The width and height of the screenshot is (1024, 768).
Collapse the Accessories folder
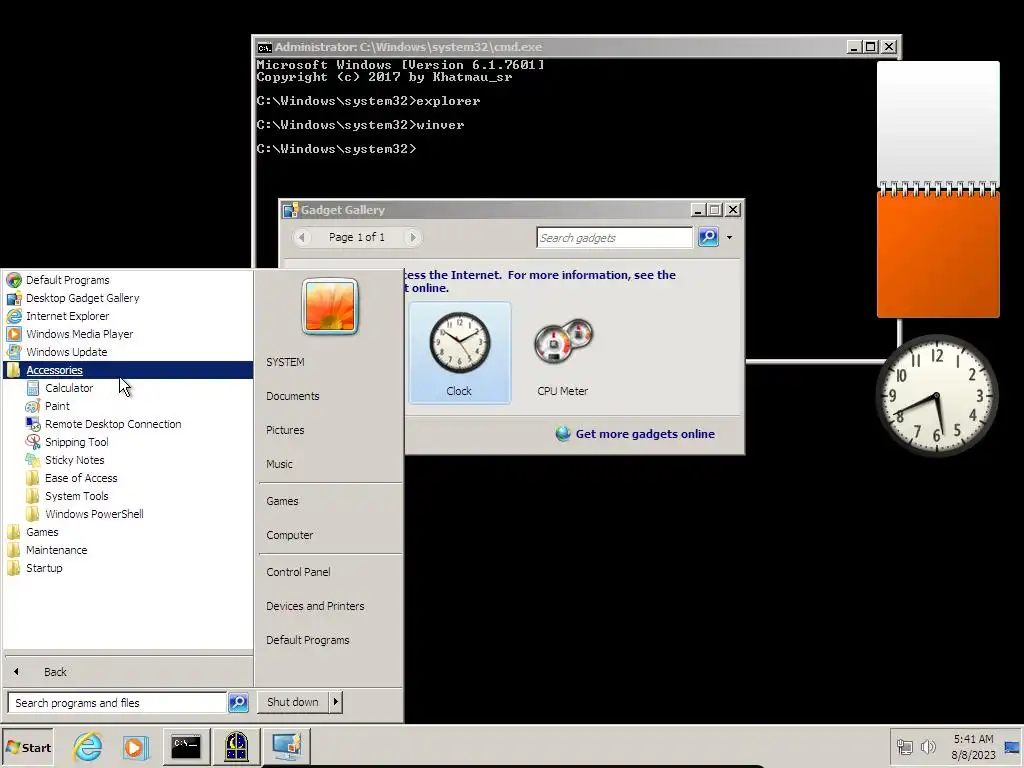(x=128, y=370)
